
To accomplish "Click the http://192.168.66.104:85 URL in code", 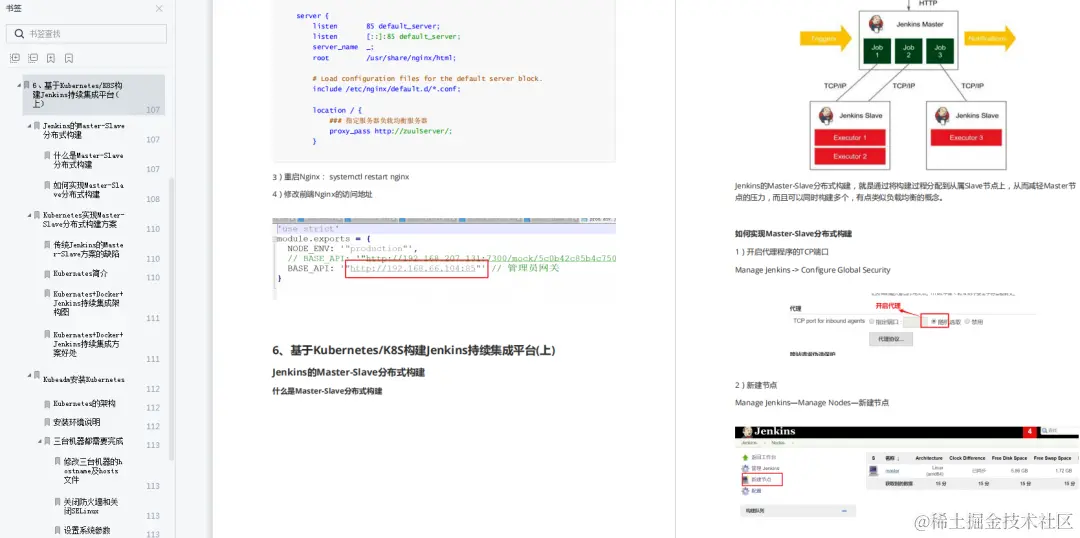I will (413, 269).
